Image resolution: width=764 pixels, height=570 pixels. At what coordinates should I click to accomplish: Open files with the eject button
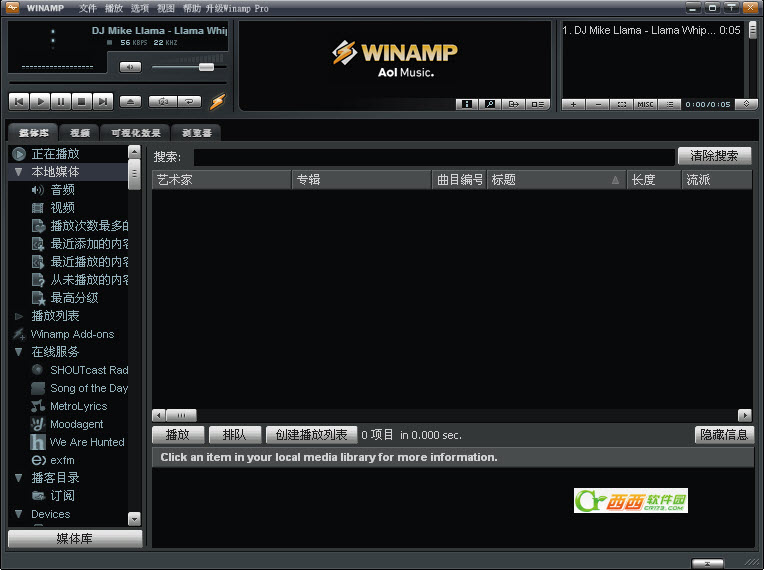[x=130, y=101]
